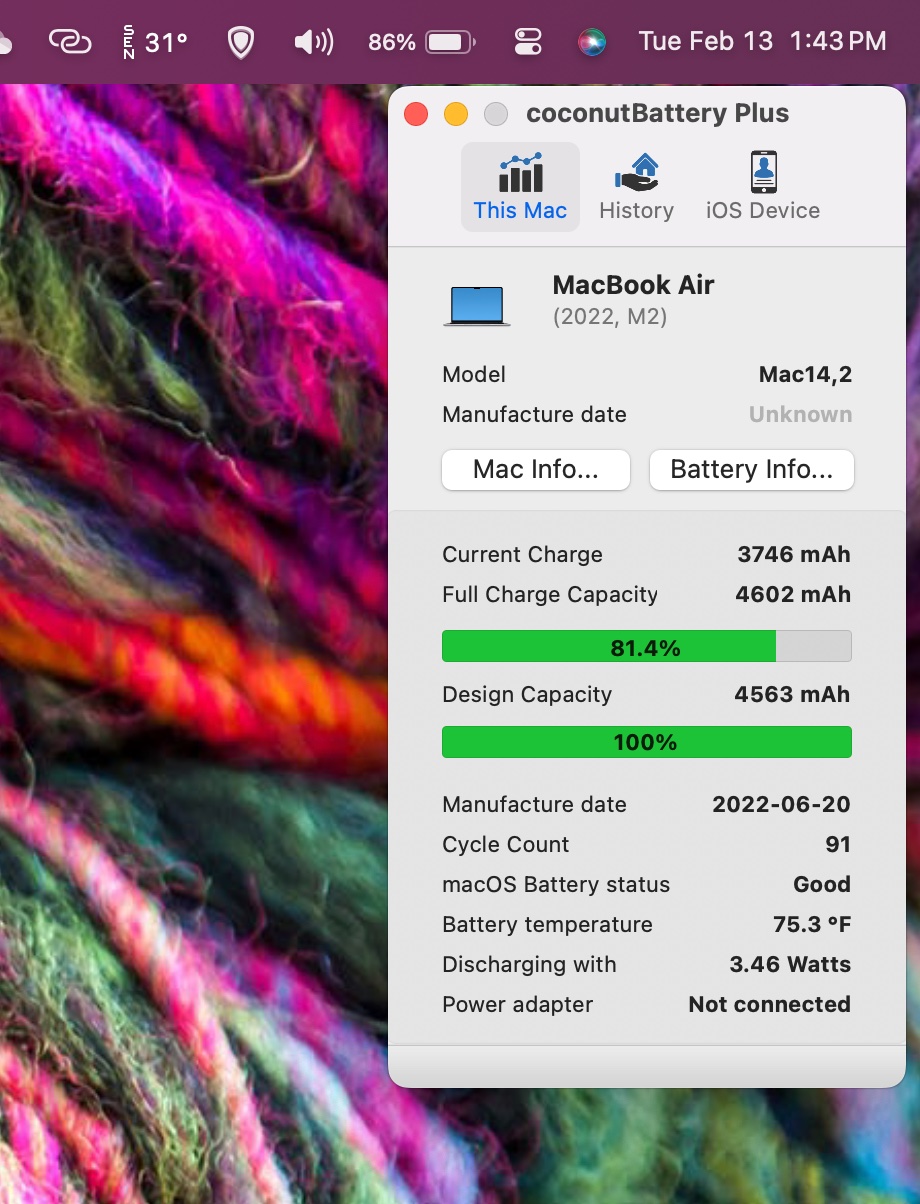Open Siri from the menu bar

592,42
